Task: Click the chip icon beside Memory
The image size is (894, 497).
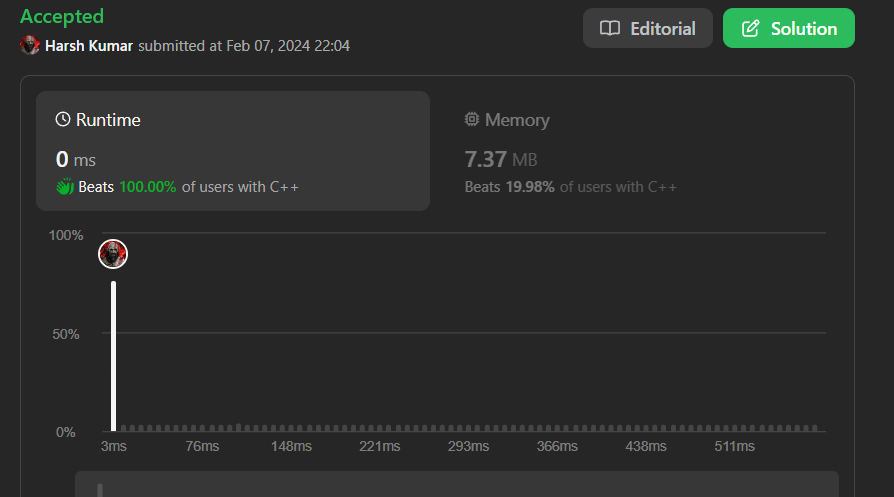Action: (472, 120)
